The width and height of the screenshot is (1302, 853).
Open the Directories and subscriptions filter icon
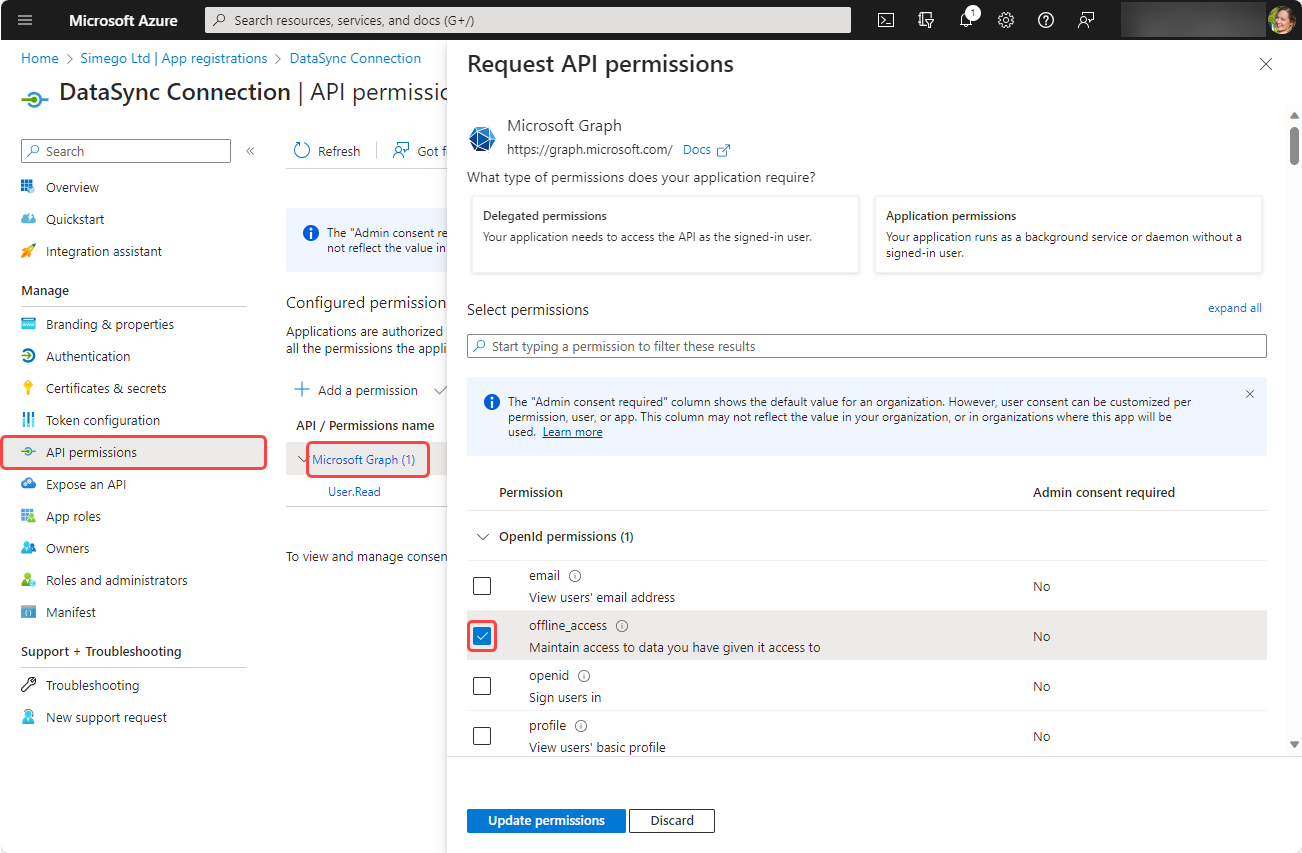coord(926,20)
